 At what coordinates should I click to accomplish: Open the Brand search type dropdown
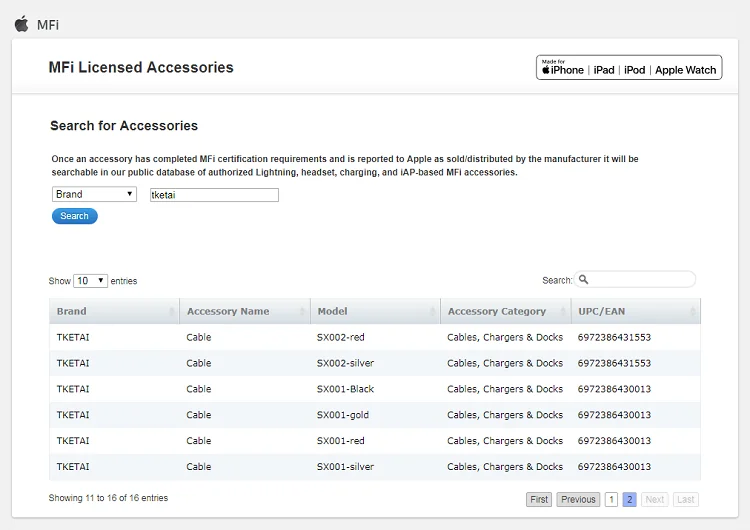coord(94,194)
